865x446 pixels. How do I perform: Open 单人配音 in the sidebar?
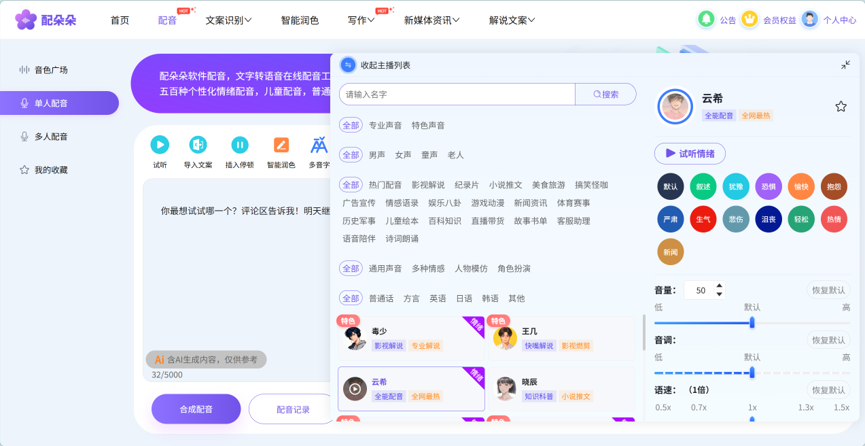(60, 103)
